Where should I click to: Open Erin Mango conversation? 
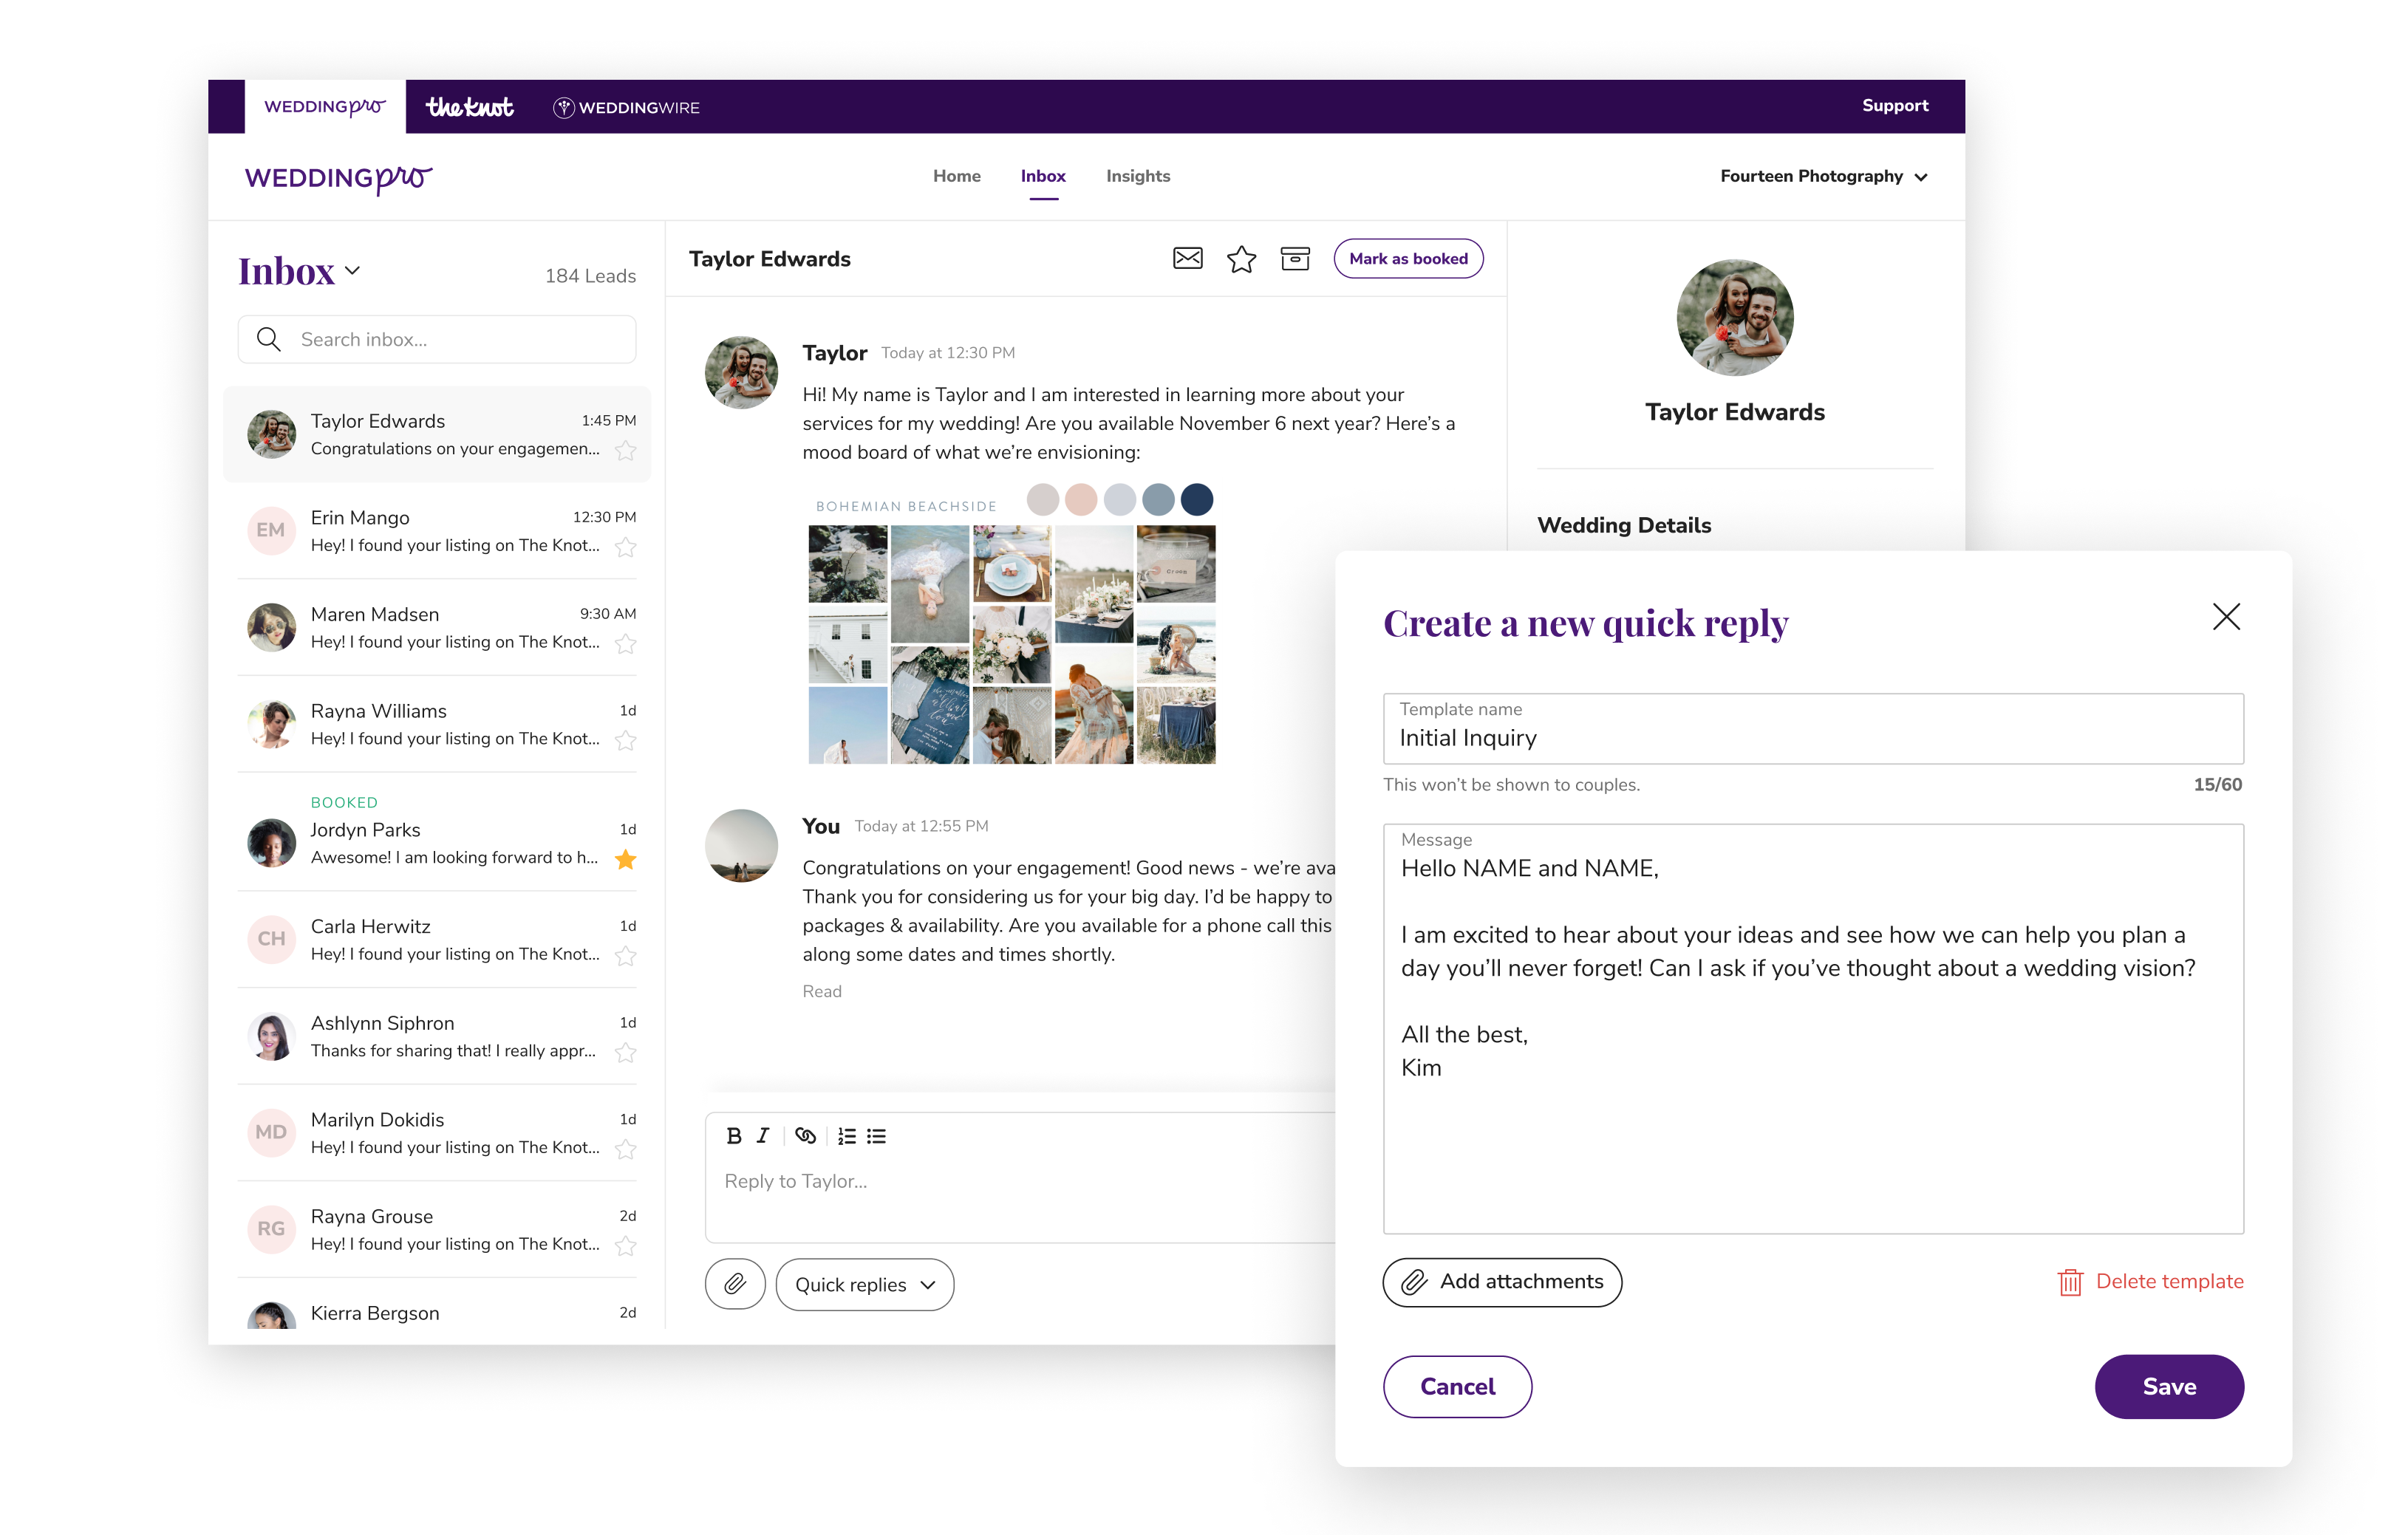pyautogui.click(x=437, y=531)
